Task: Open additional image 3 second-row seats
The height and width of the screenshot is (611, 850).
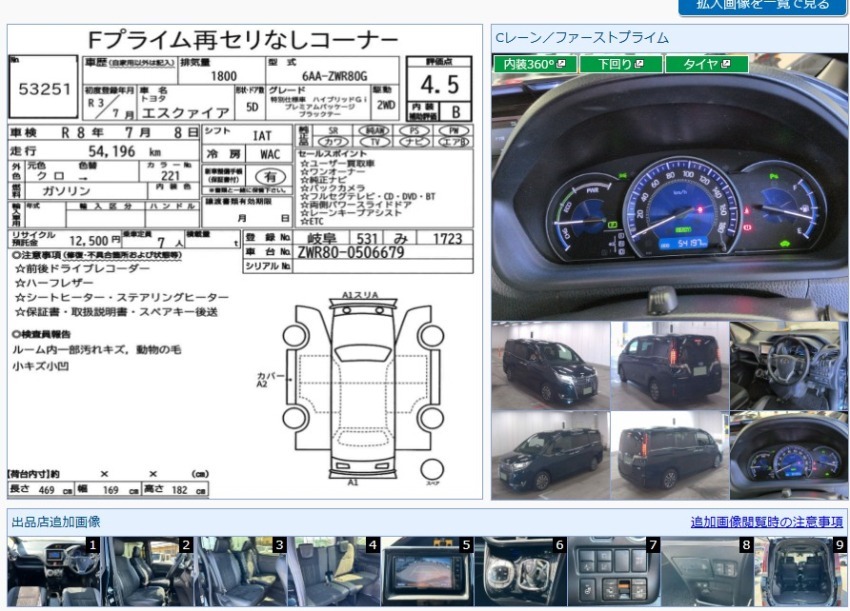Action: pyautogui.click(x=241, y=571)
